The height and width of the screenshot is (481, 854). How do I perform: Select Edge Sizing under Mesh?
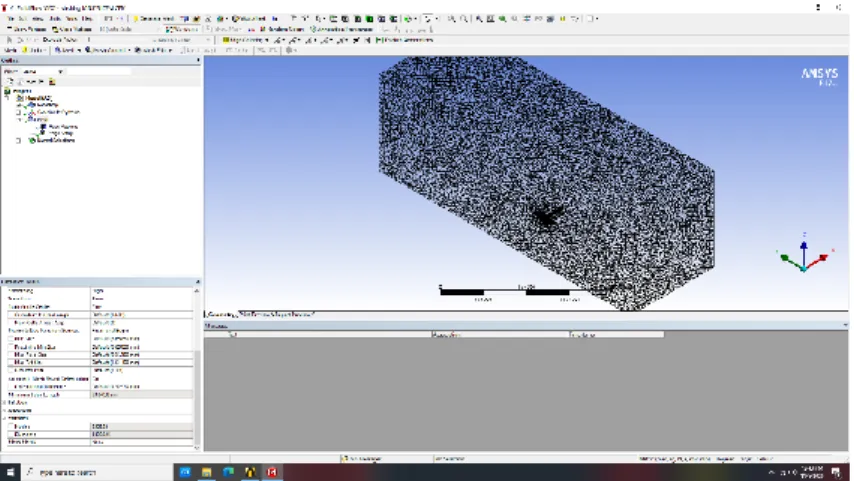(61, 133)
